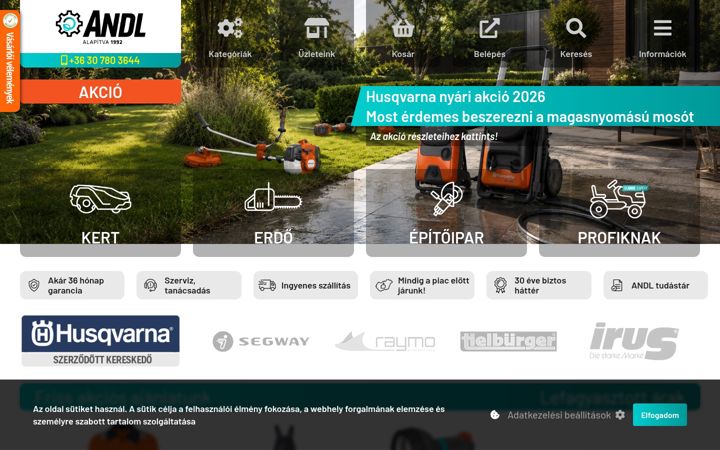Click the ride-on tractor PROFIKNAK icon

[619, 199]
